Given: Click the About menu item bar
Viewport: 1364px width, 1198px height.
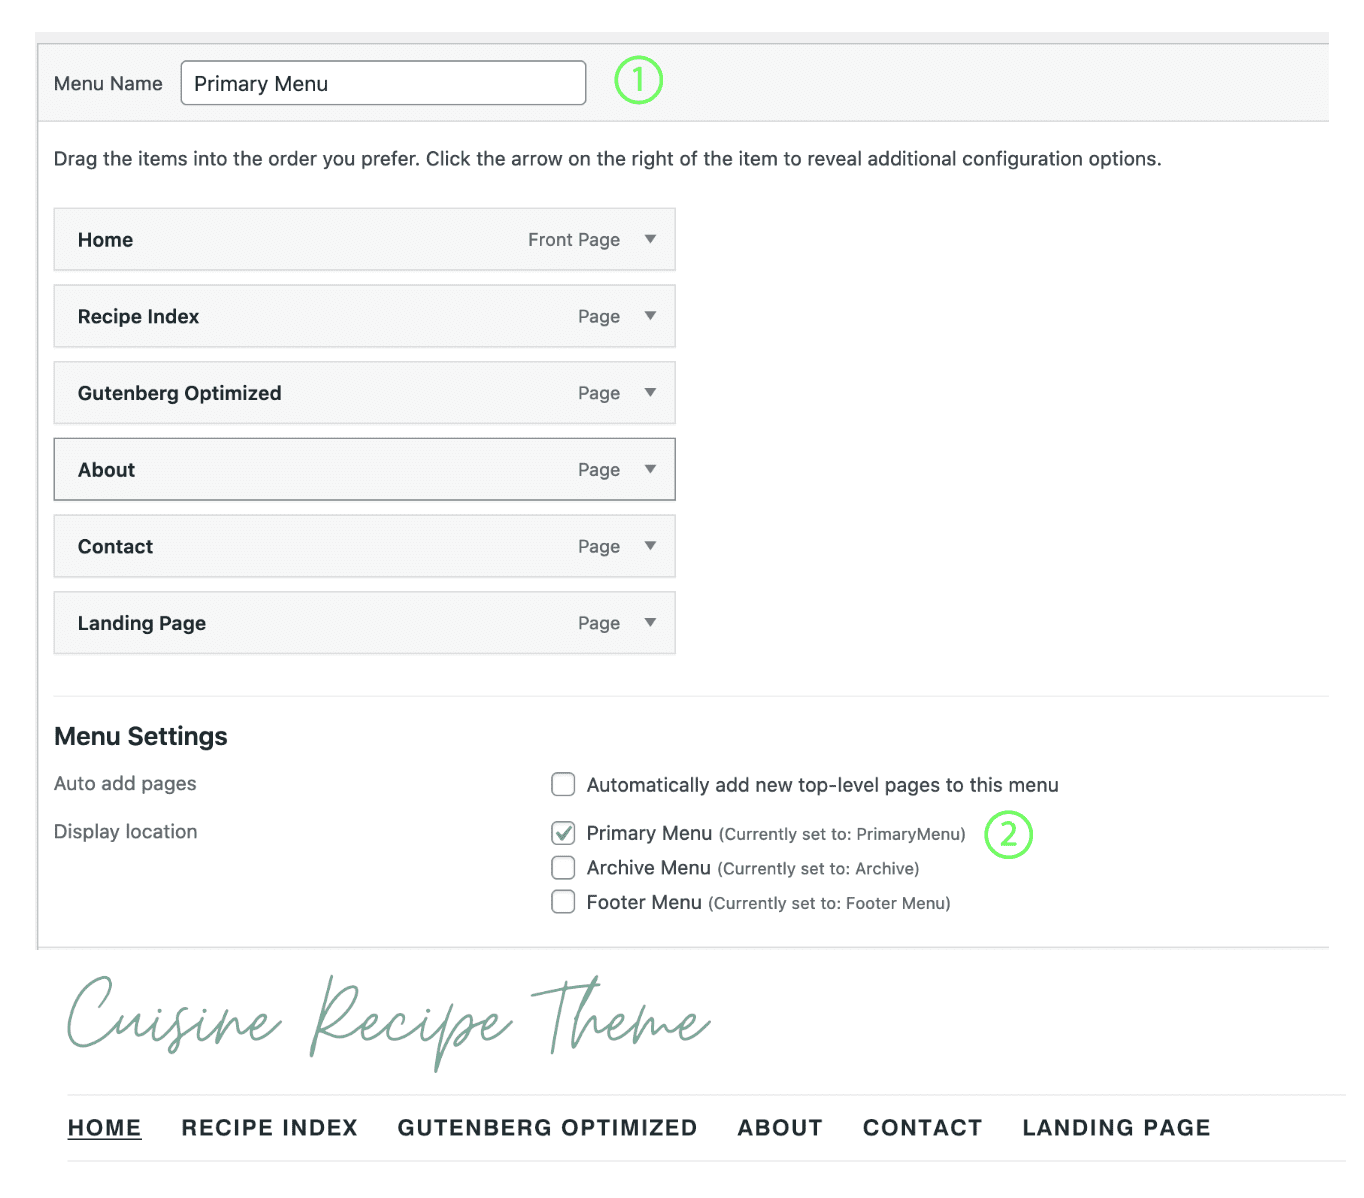Looking at the screenshot, I should pyautogui.click(x=300, y=469).
